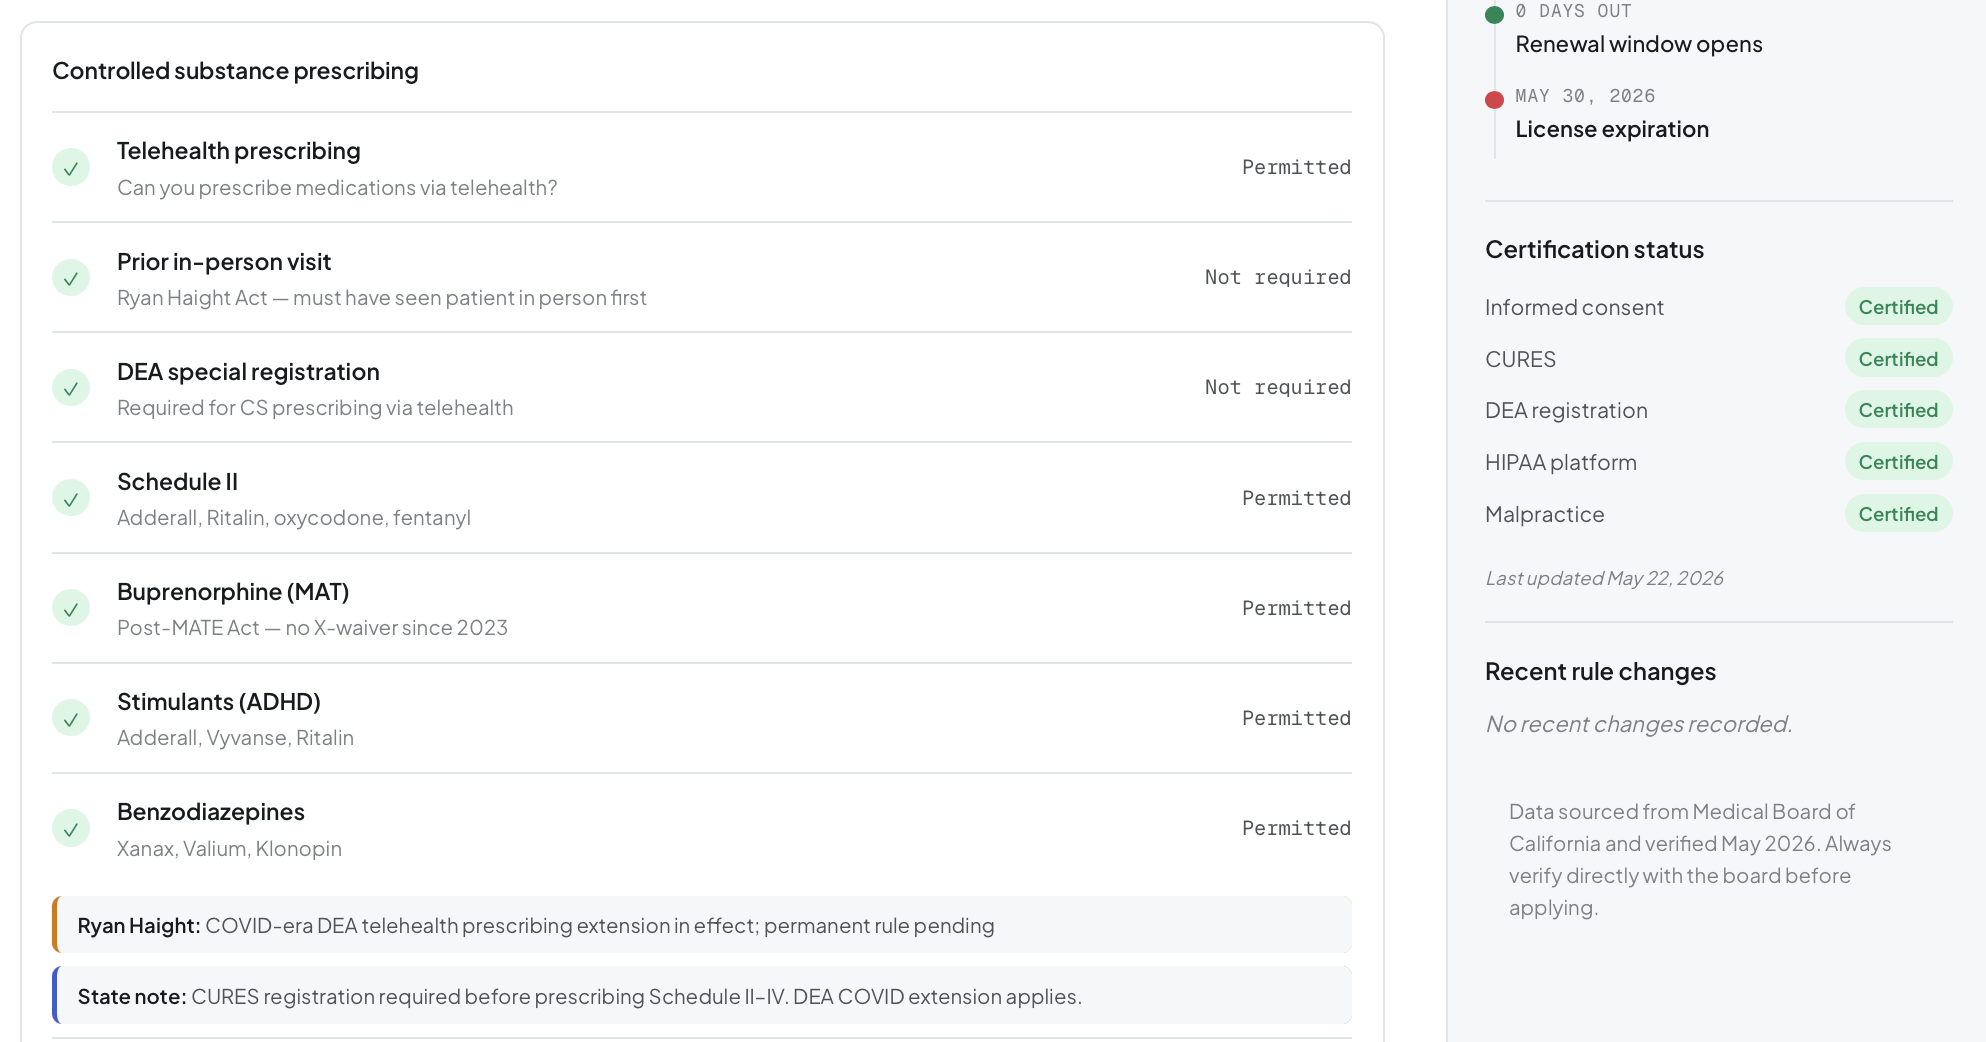Click the DEA special registration checkmark icon
1986x1042 pixels.
point(71,388)
